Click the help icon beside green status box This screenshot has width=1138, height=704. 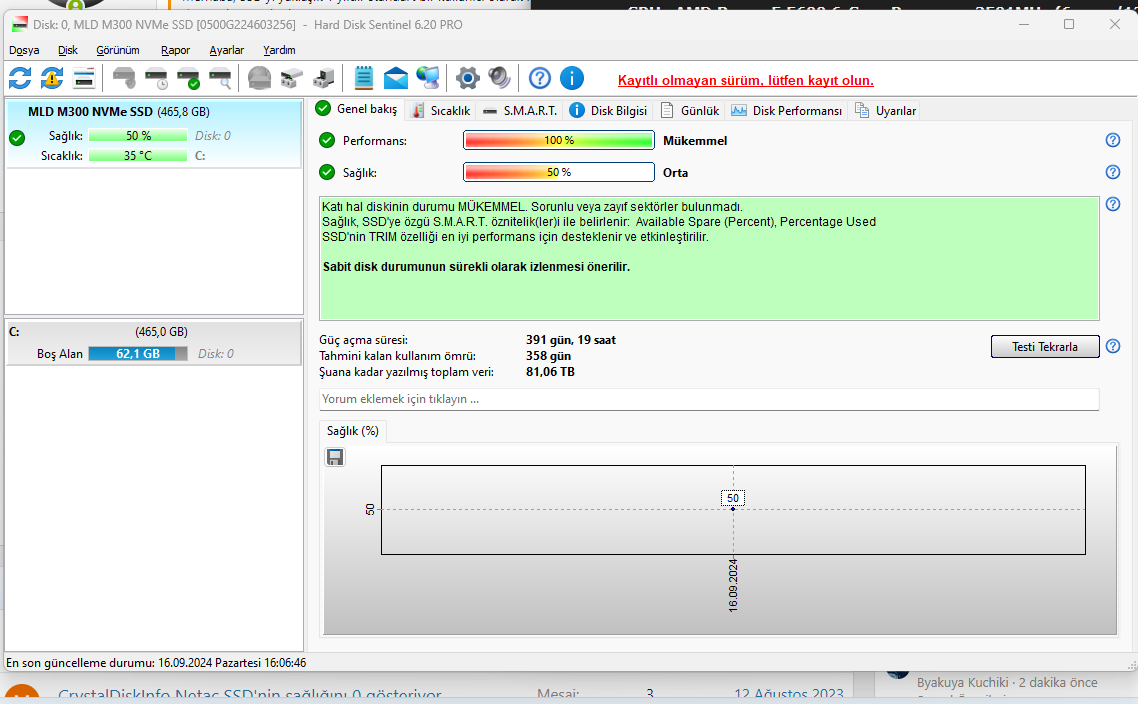(x=1113, y=204)
